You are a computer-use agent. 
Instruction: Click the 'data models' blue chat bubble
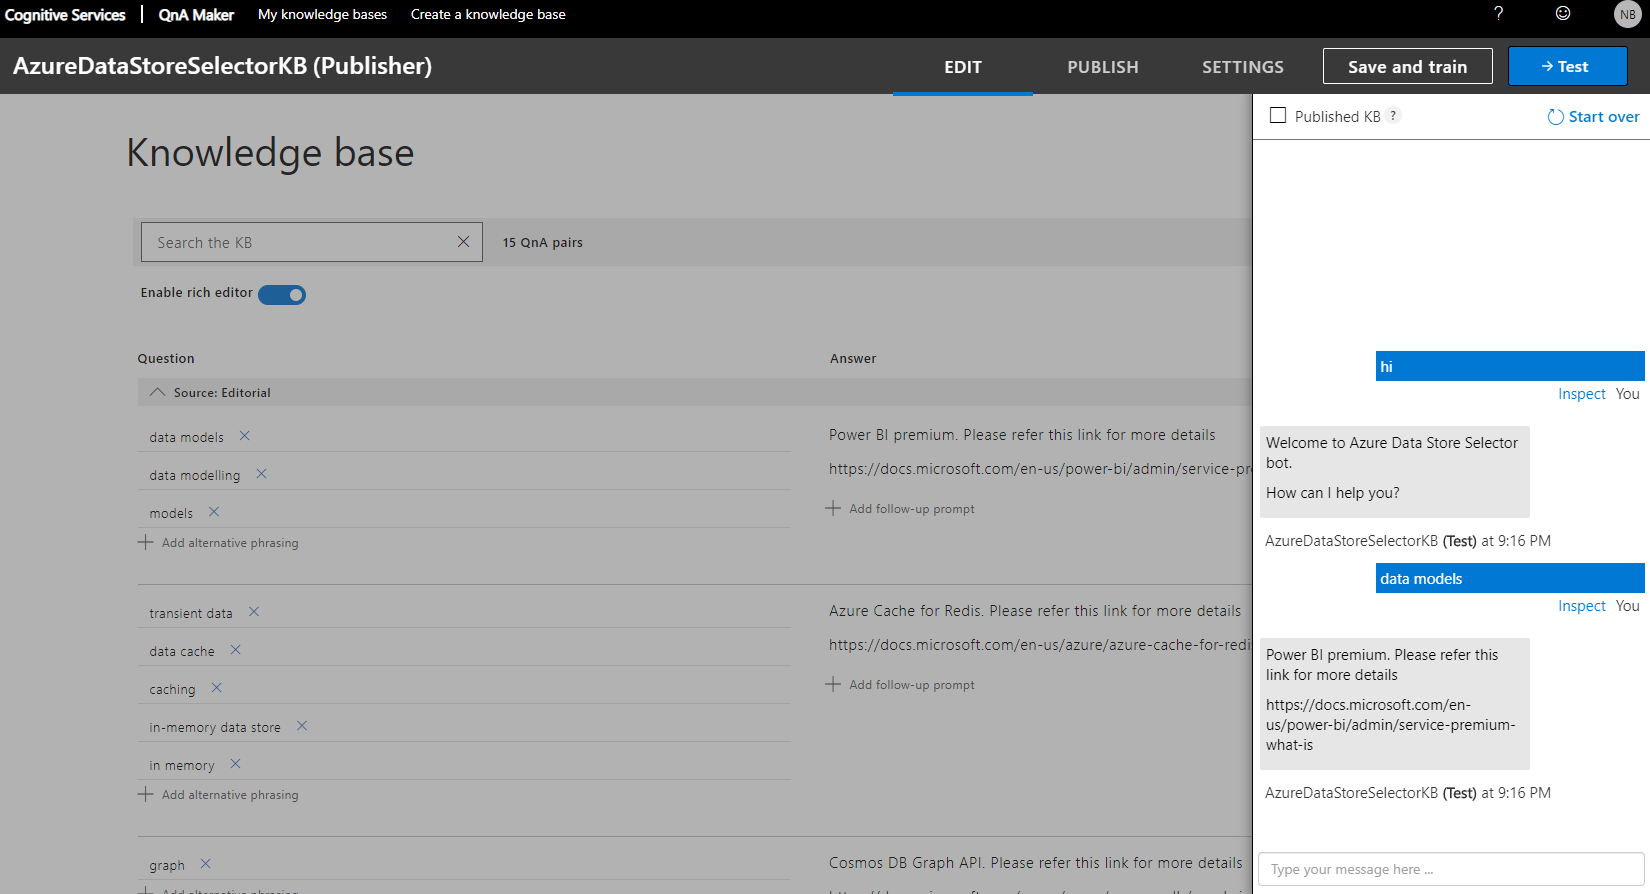[x=1510, y=578]
